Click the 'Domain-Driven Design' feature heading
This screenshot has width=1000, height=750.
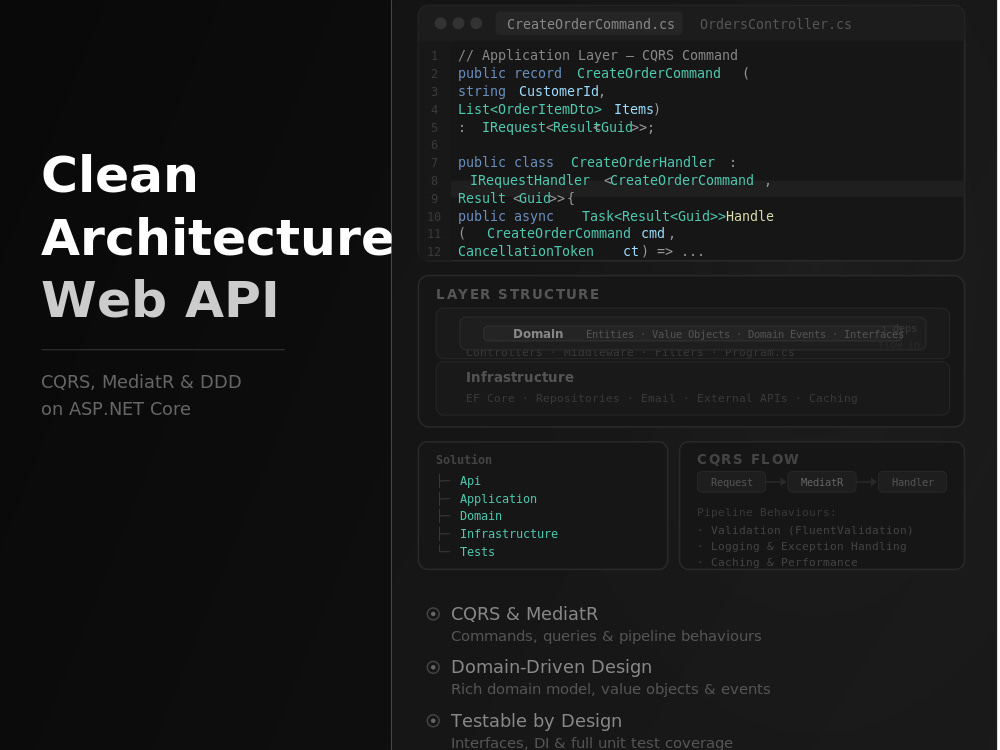pos(551,667)
